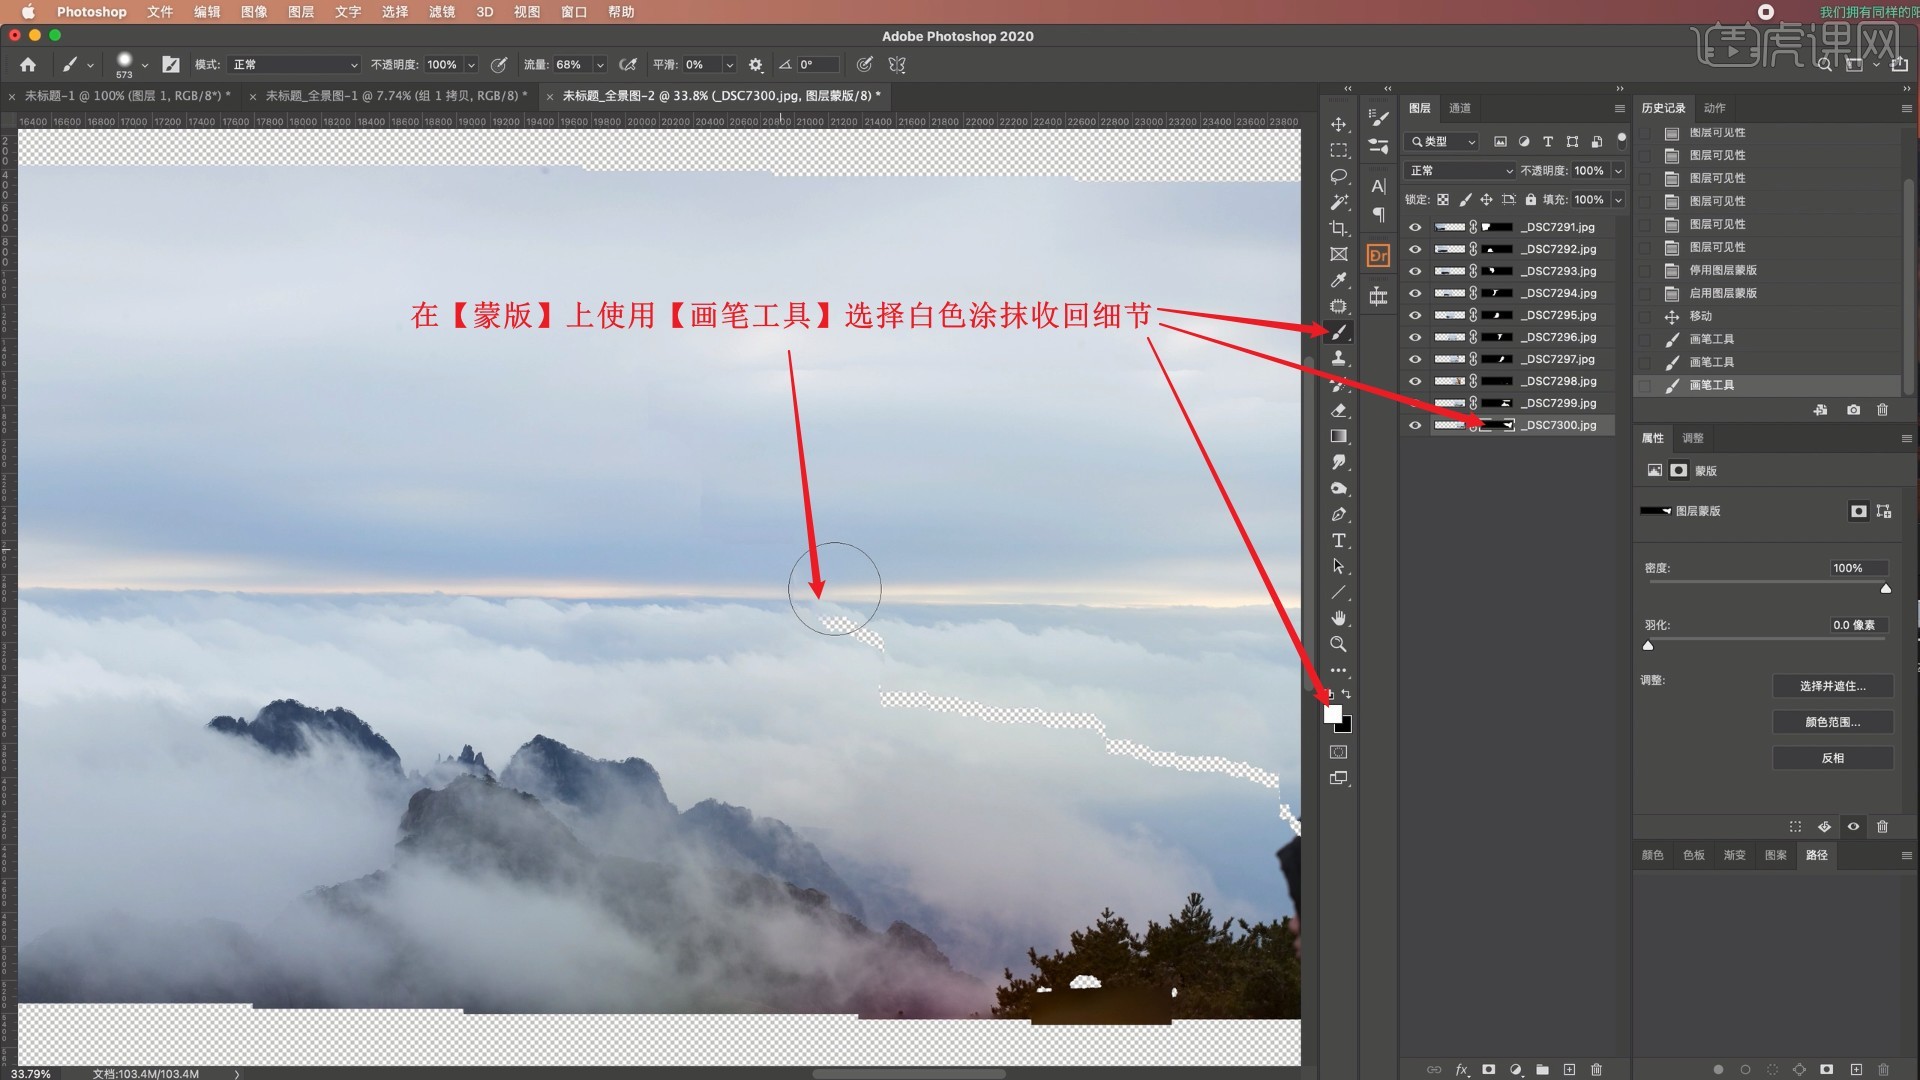Select the Zoom tool
Screen dimensions: 1920x1080
pos(1338,644)
